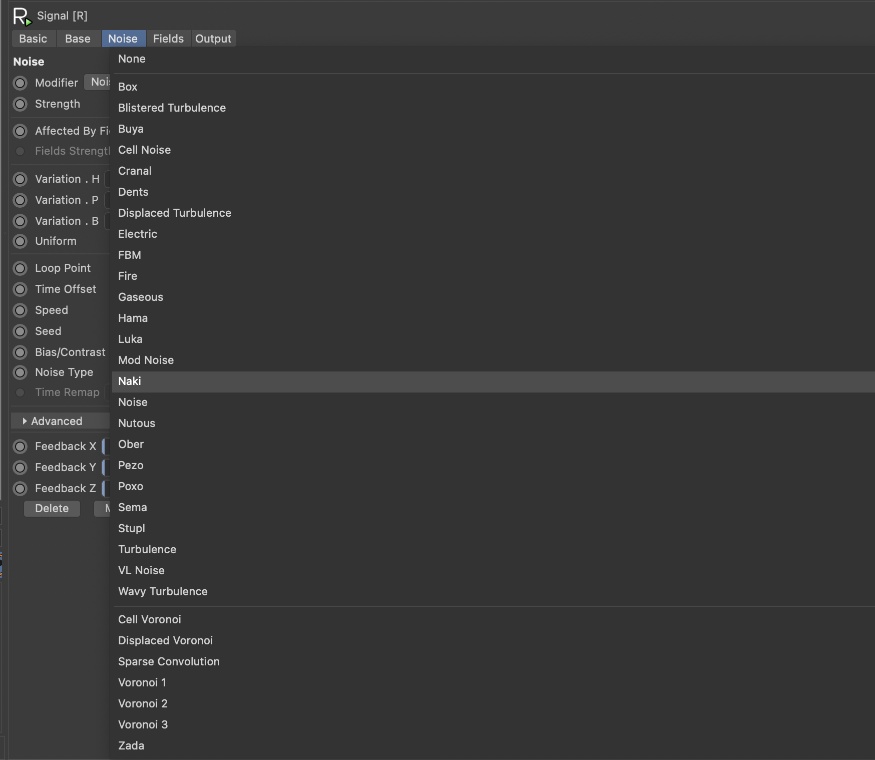Pick None at the top of the list
This screenshot has height=760, width=875.
(x=132, y=59)
